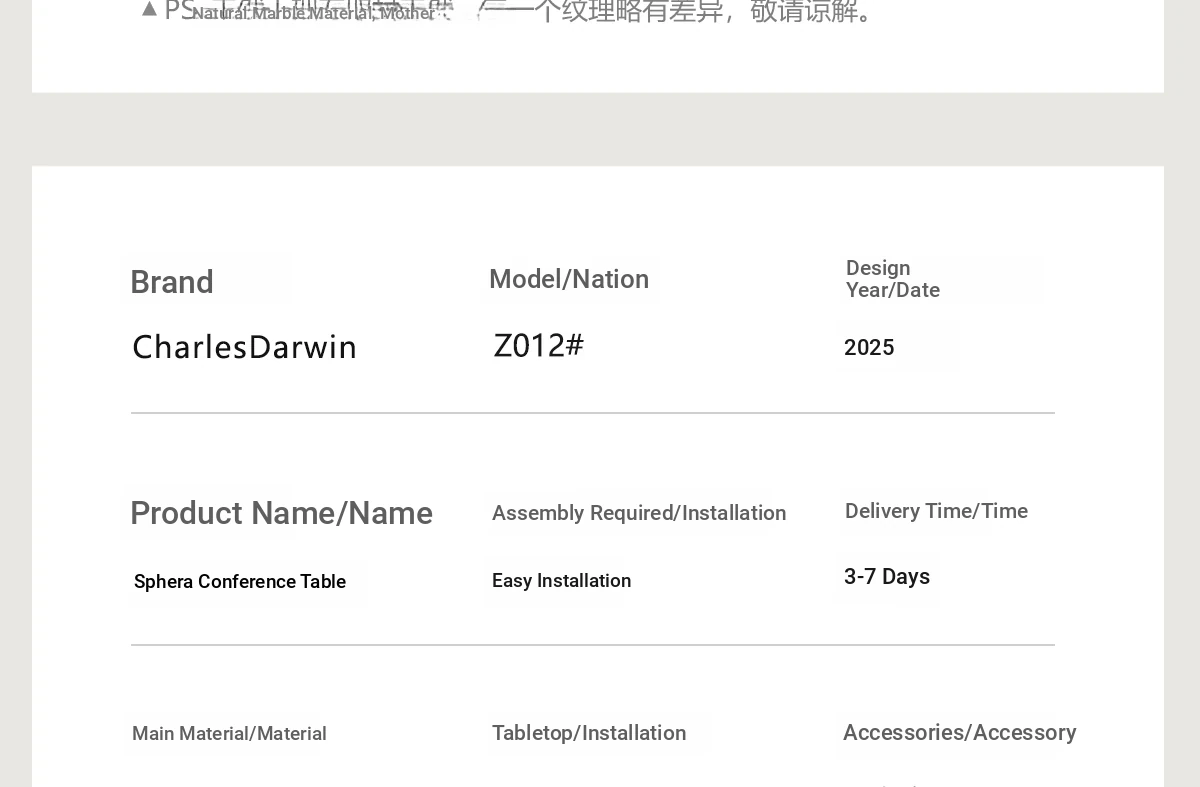The height and width of the screenshot is (787, 1200).
Task: Click the Design Year/Date heading
Action: (892, 279)
